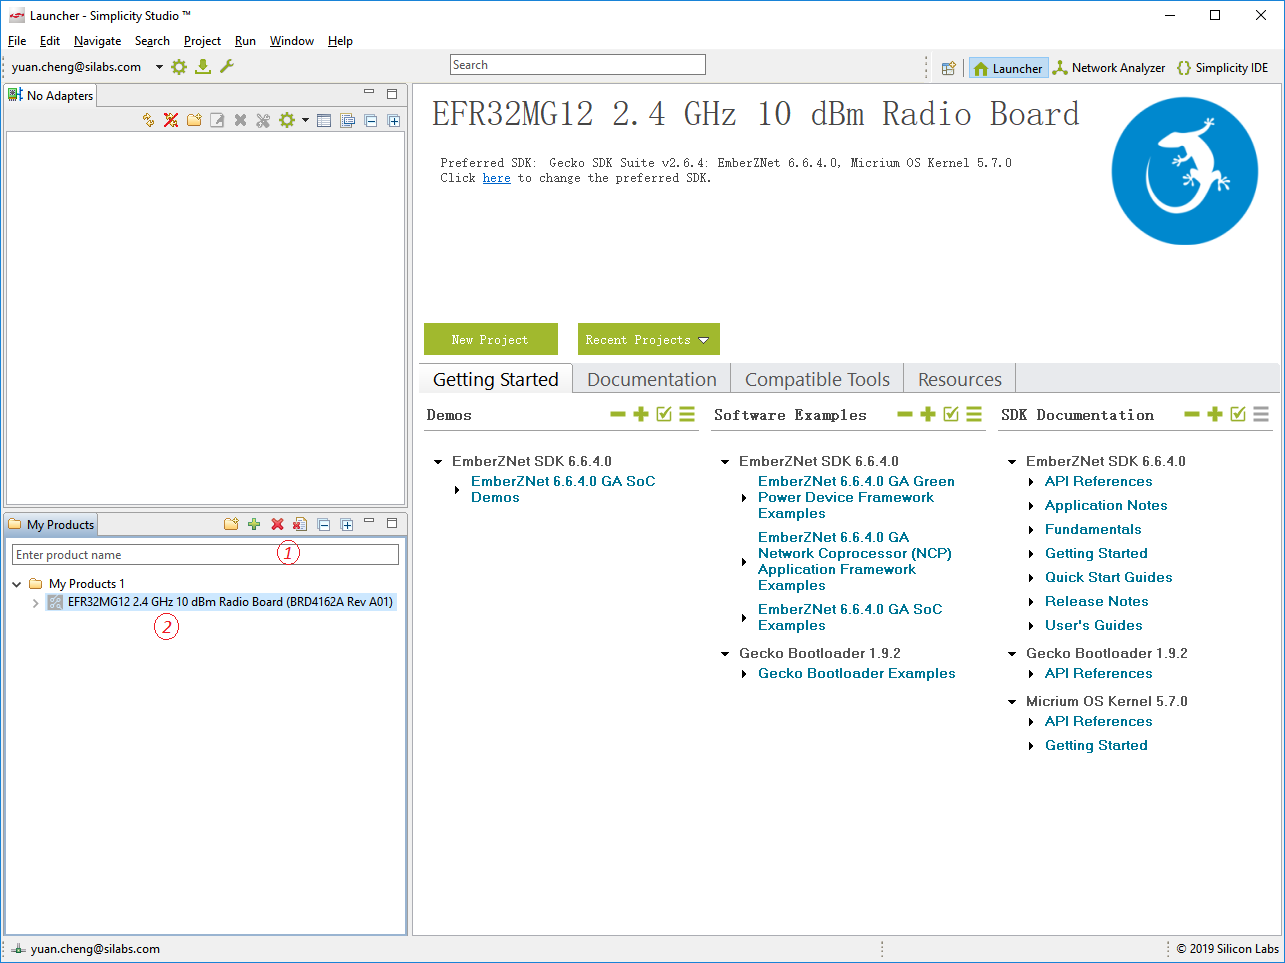
Task: Toggle SDK Documentation filter checkbox icon
Action: coord(1238,414)
